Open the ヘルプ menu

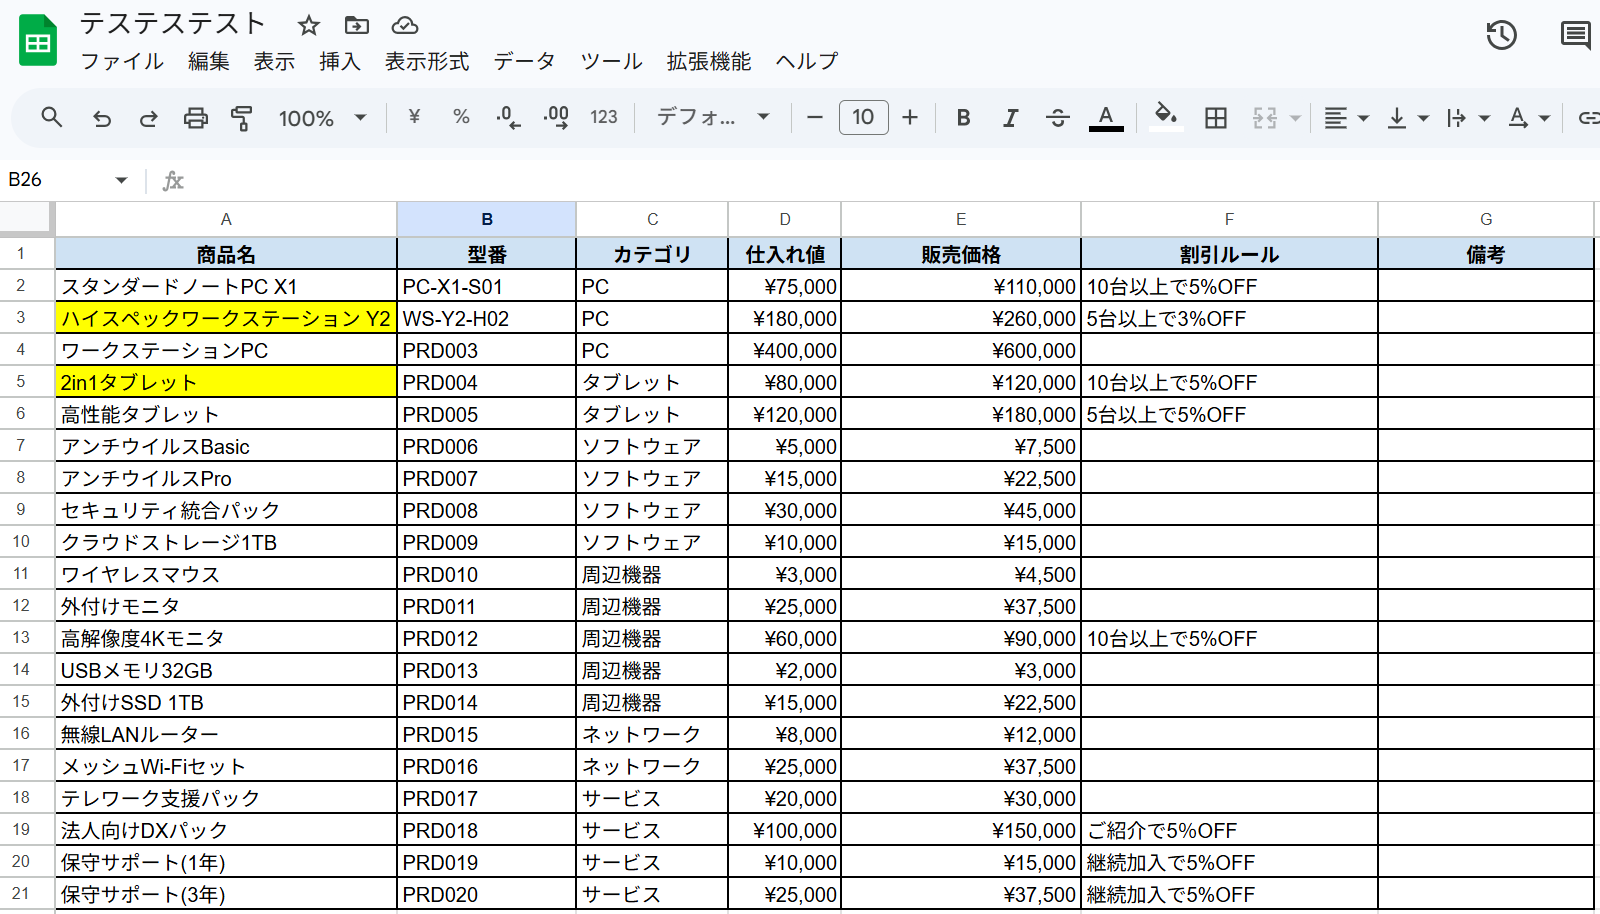(807, 61)
